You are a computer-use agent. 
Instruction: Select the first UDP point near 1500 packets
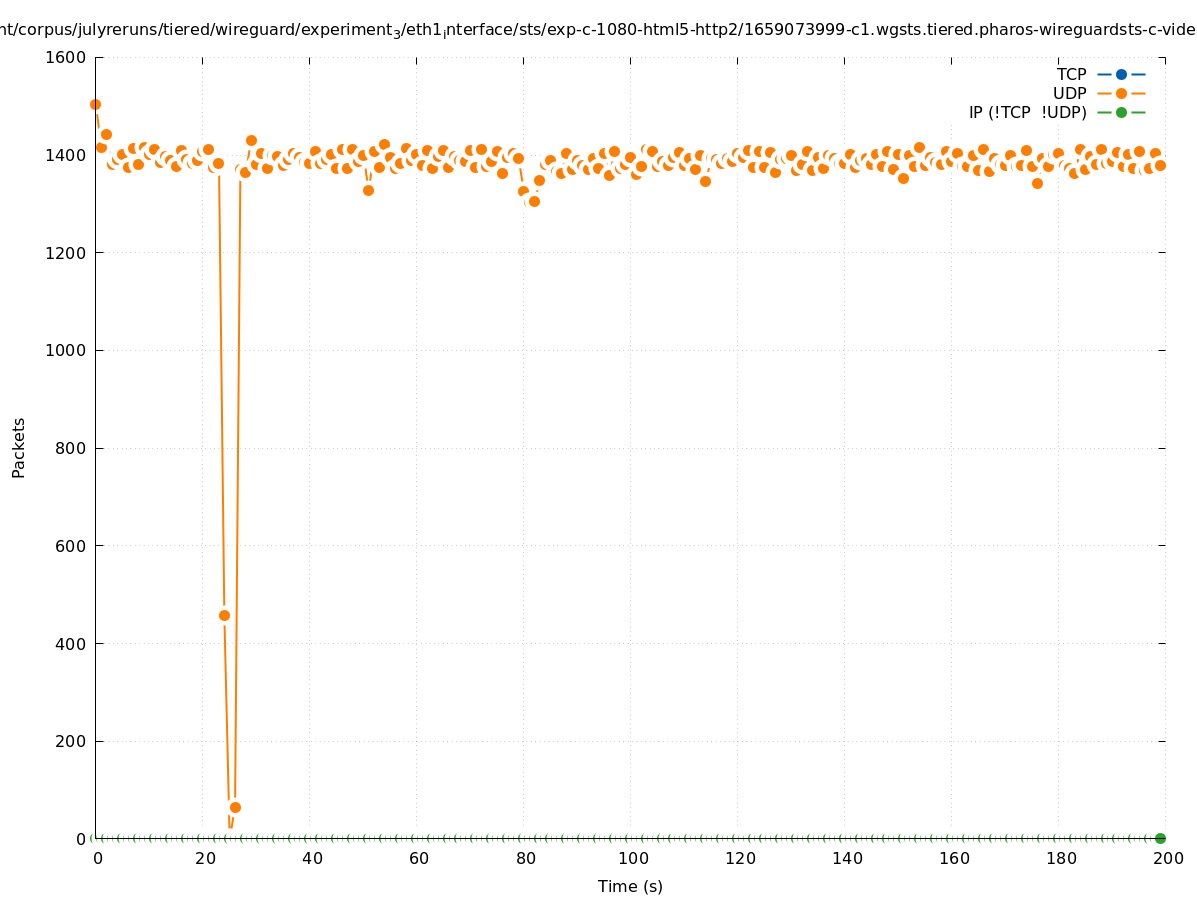pos(95,104)
